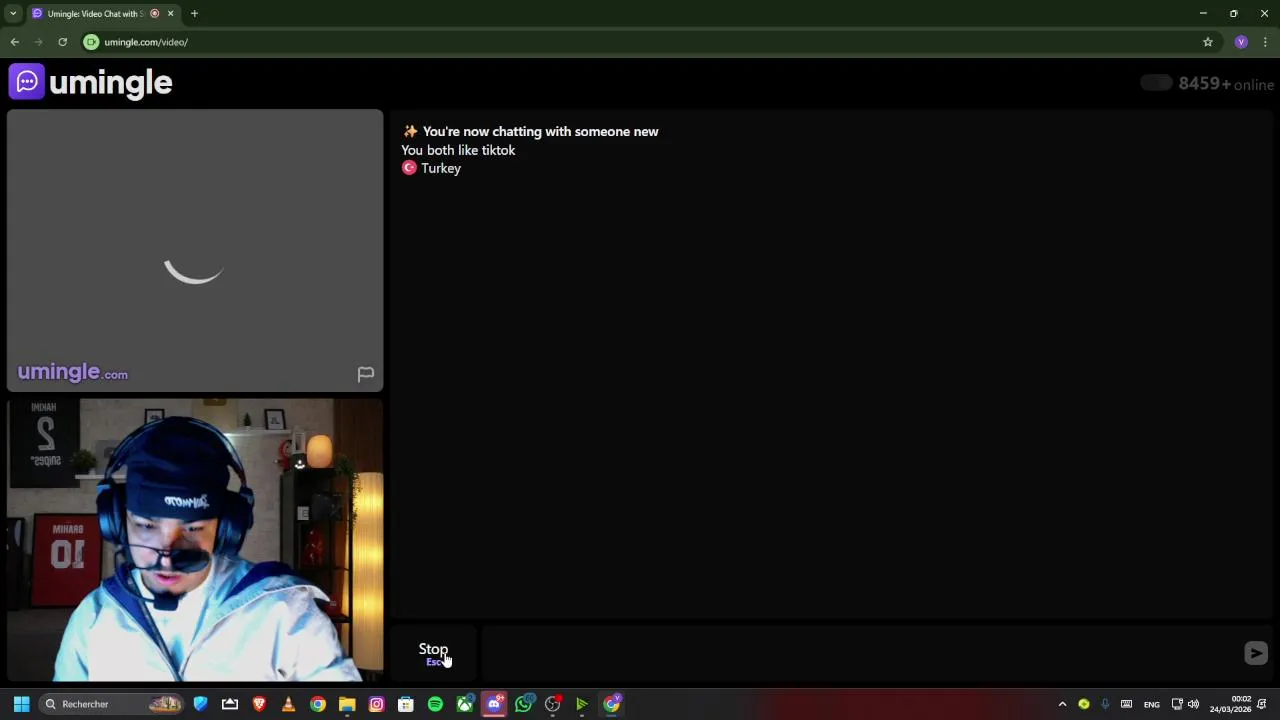Click the send message arrow icon
This screenshot has height=720, width=1280.
click(1256, 653)
